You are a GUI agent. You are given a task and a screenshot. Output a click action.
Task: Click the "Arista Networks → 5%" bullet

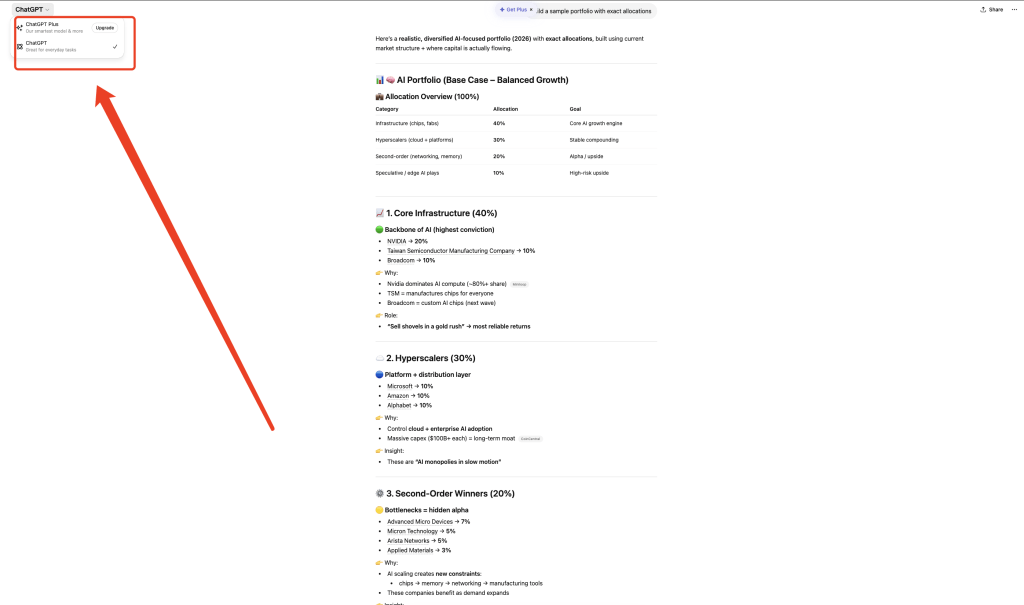[417, 541]
